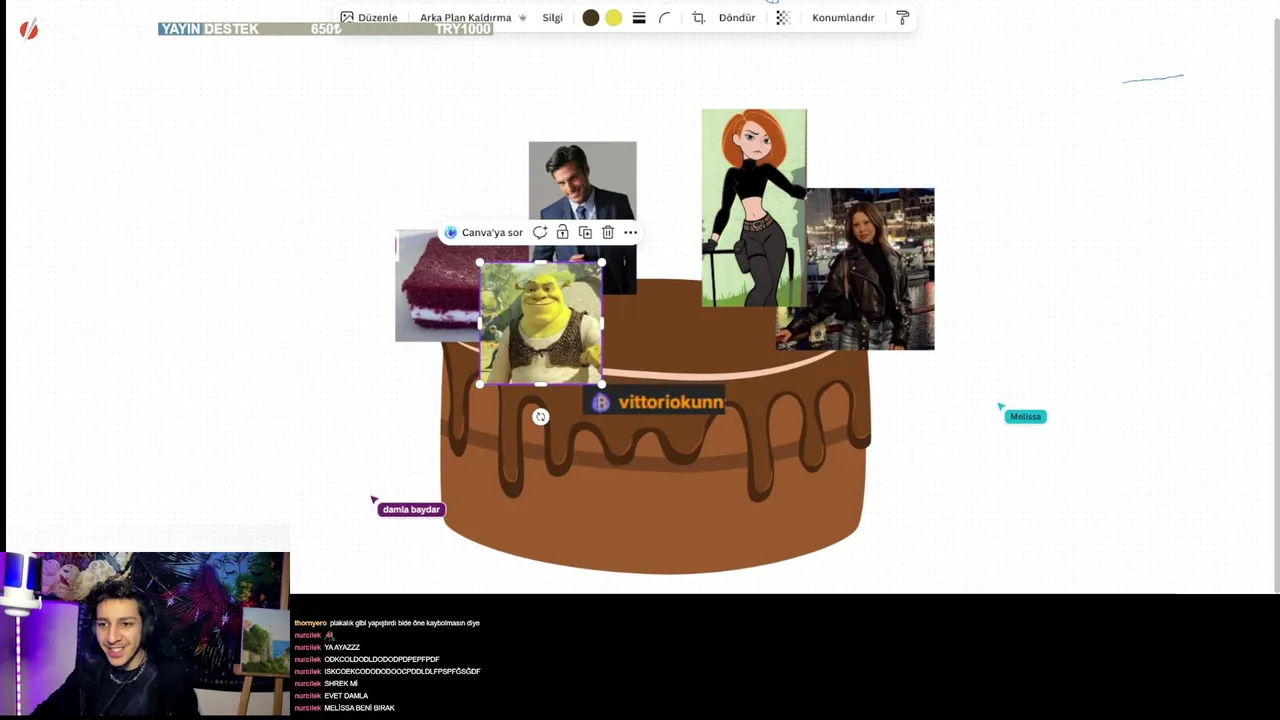Click the damla baydar collaborator cursor label
The width and height of the screenshot is (1280, 720).
point(411,509)
